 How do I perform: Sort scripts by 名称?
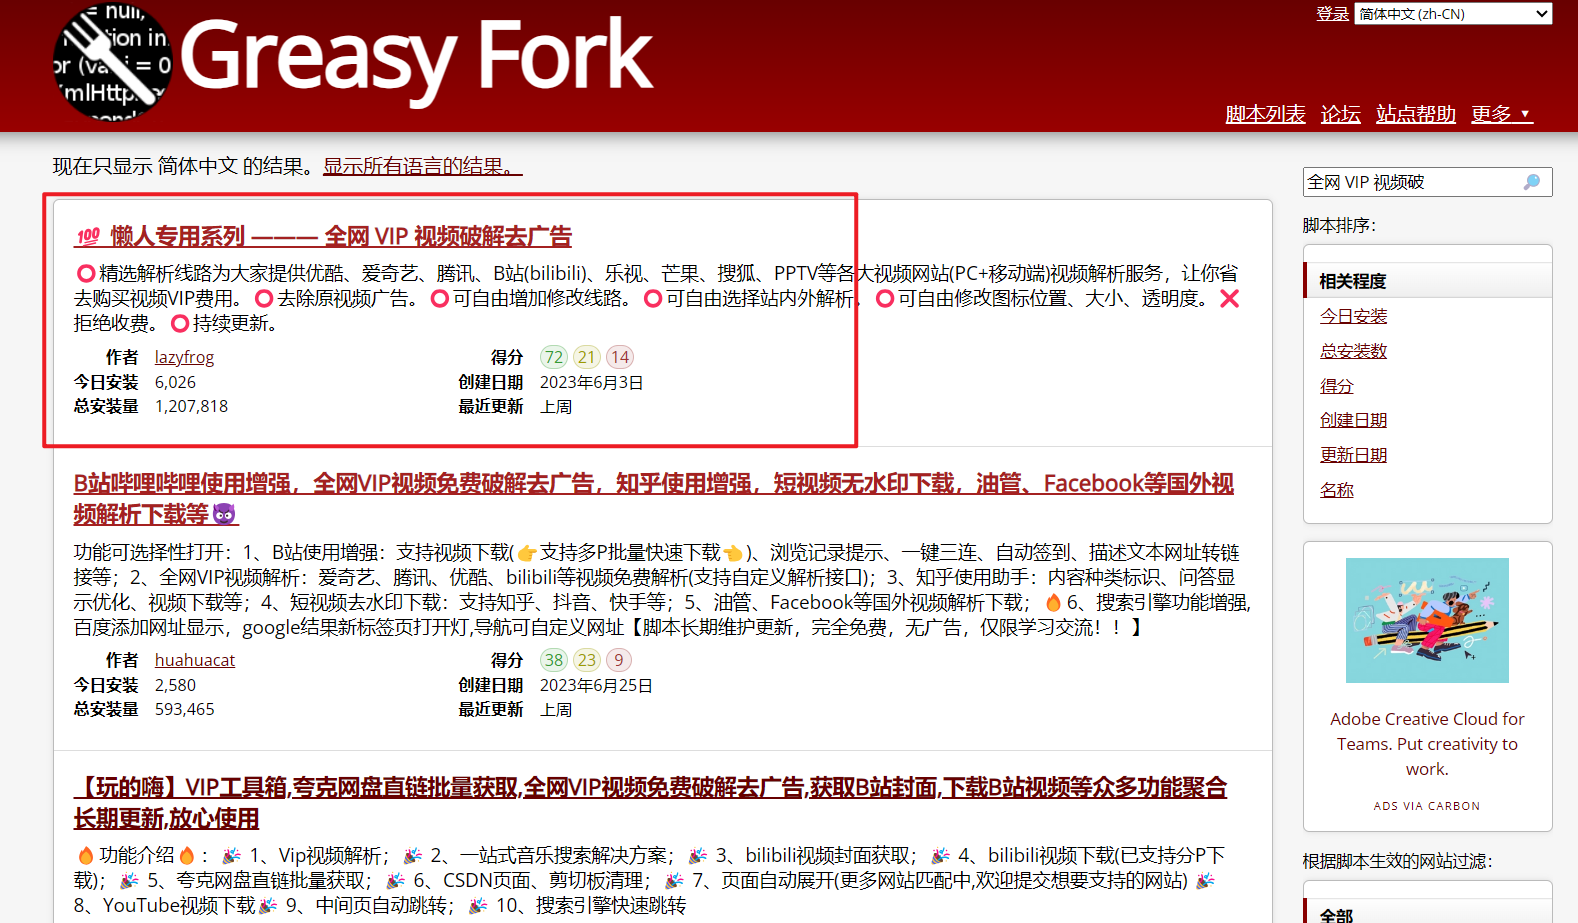pyautogui.click(x=1336, y=490)
